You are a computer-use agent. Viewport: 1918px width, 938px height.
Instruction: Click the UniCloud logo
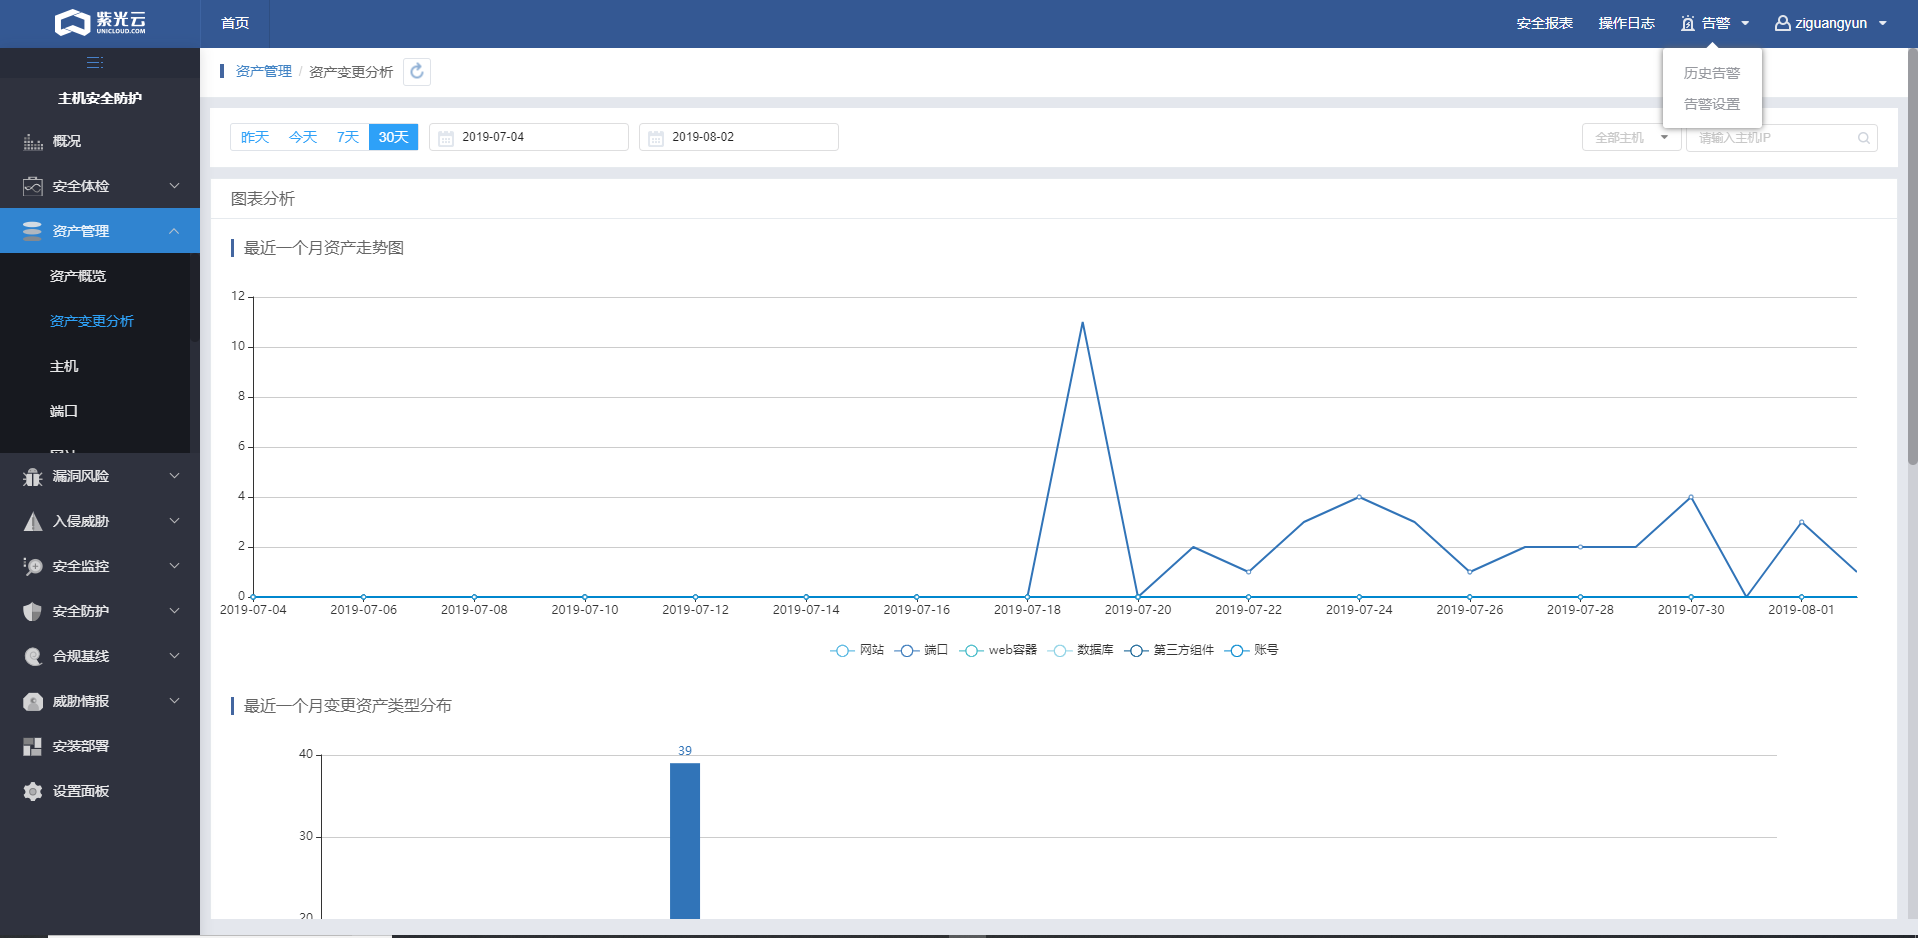[x=100, y=22]
